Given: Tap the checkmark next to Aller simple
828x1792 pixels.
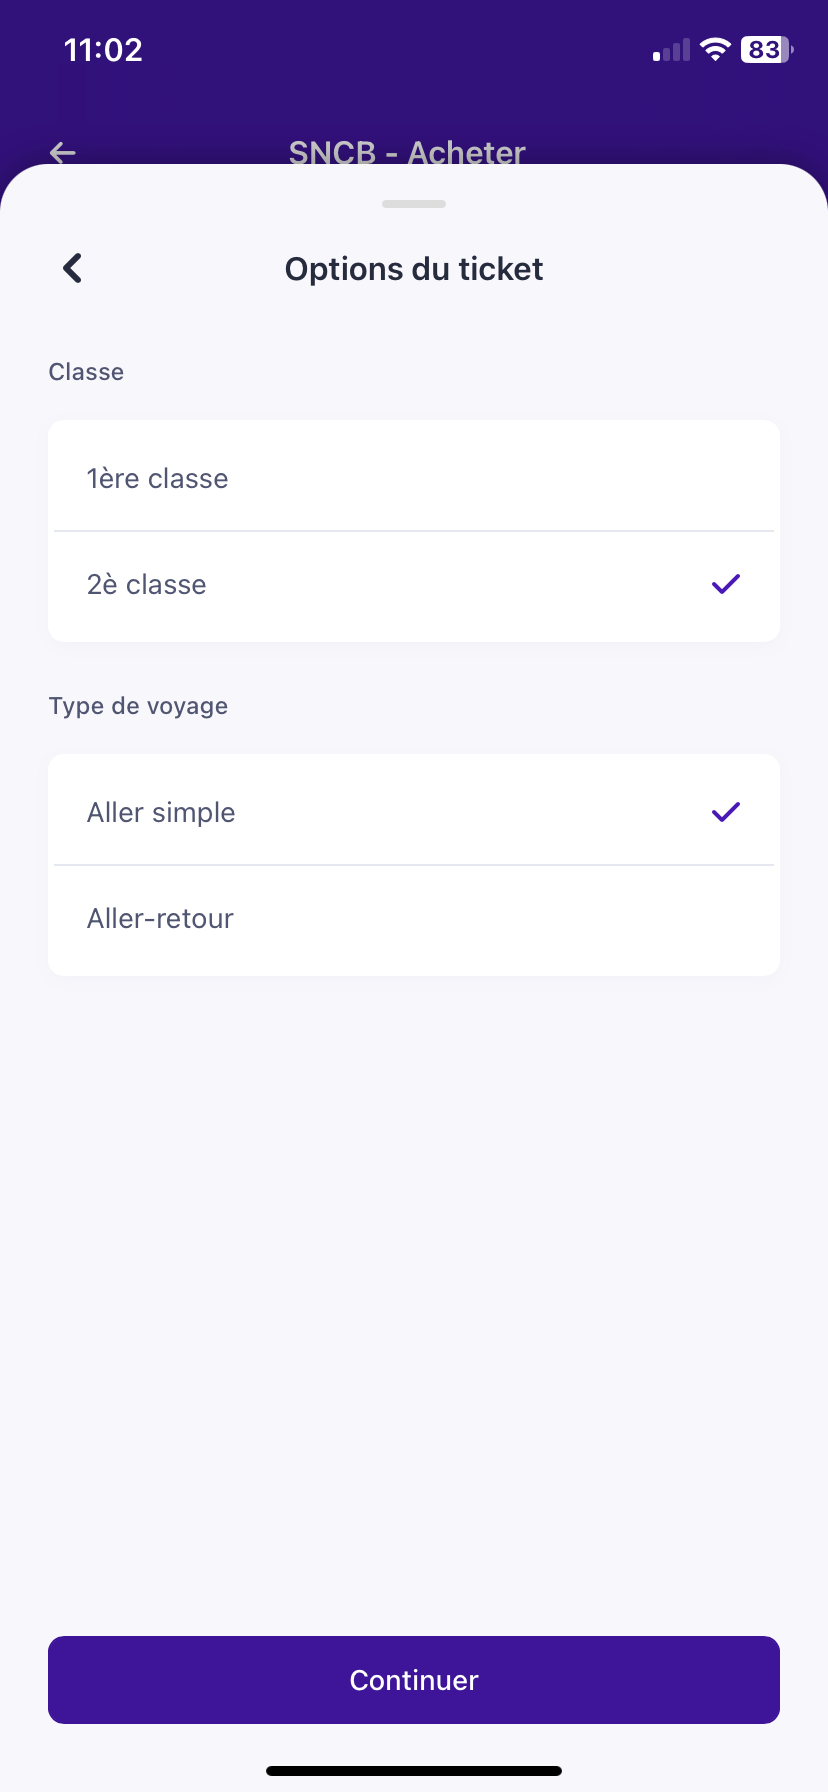Looking at the screenshot, I should [725, 812].
